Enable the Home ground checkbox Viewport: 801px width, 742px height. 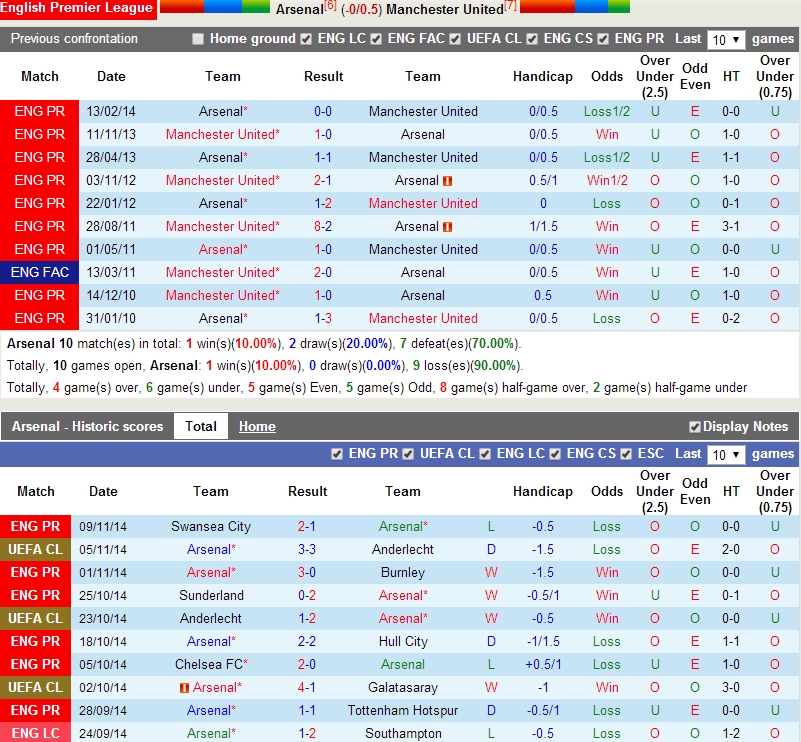[x=198, y=39]
